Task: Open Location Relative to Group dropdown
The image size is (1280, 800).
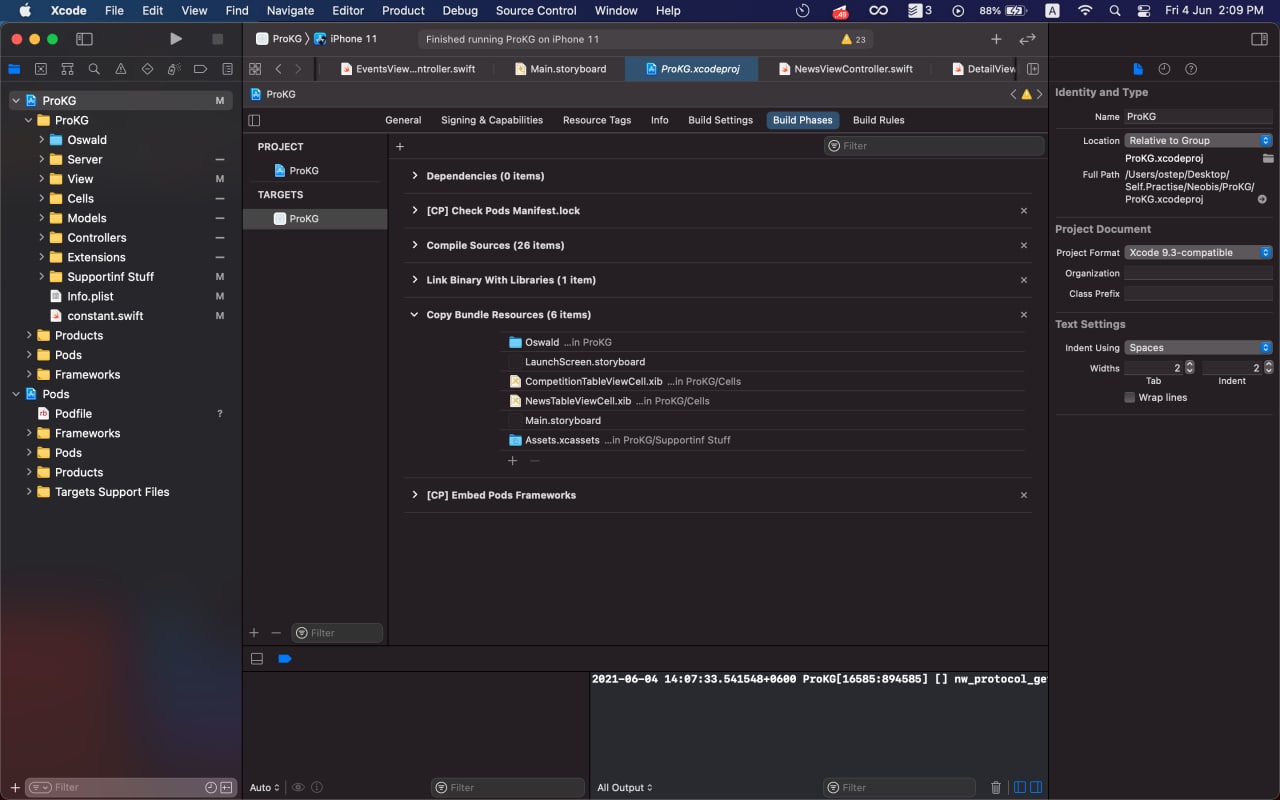Action: coord(1198,140)
